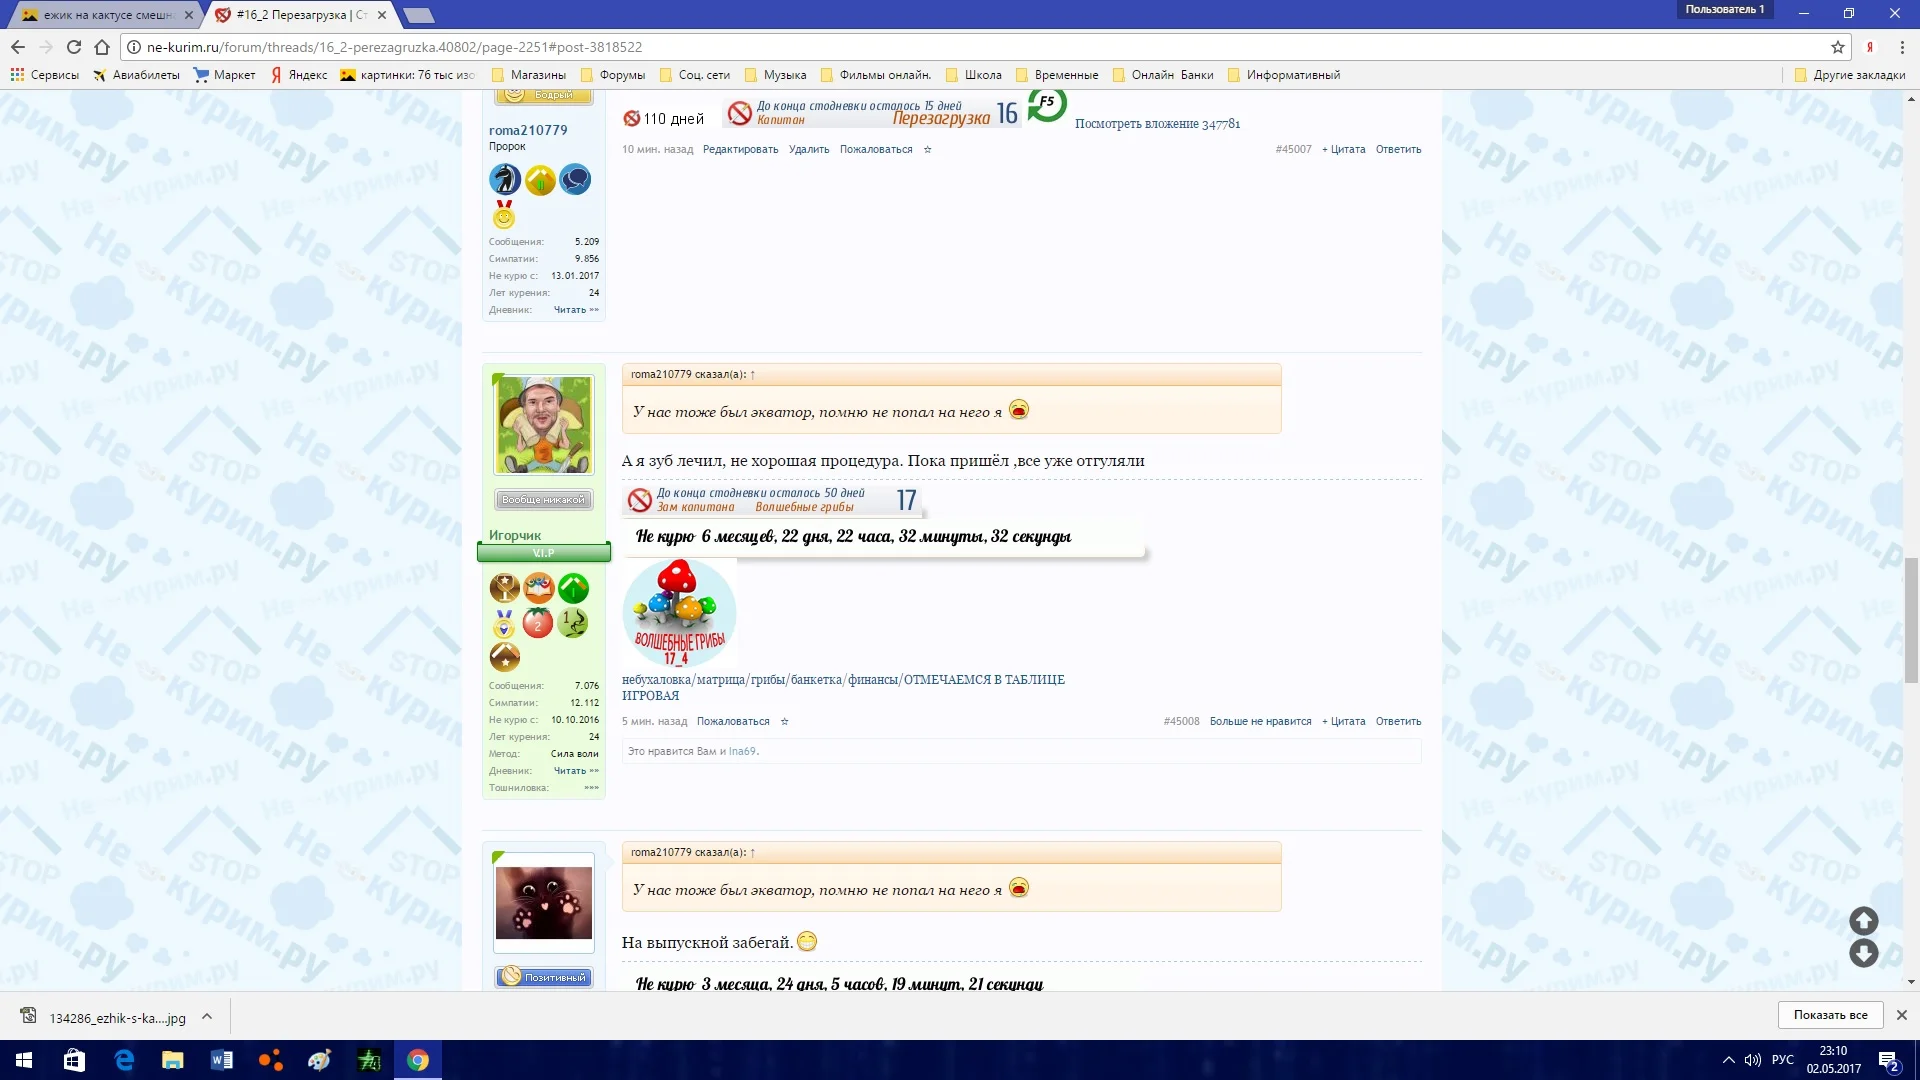
Task: Switch to "ежик на кактусе" browser tab
Action: [100, 15]
